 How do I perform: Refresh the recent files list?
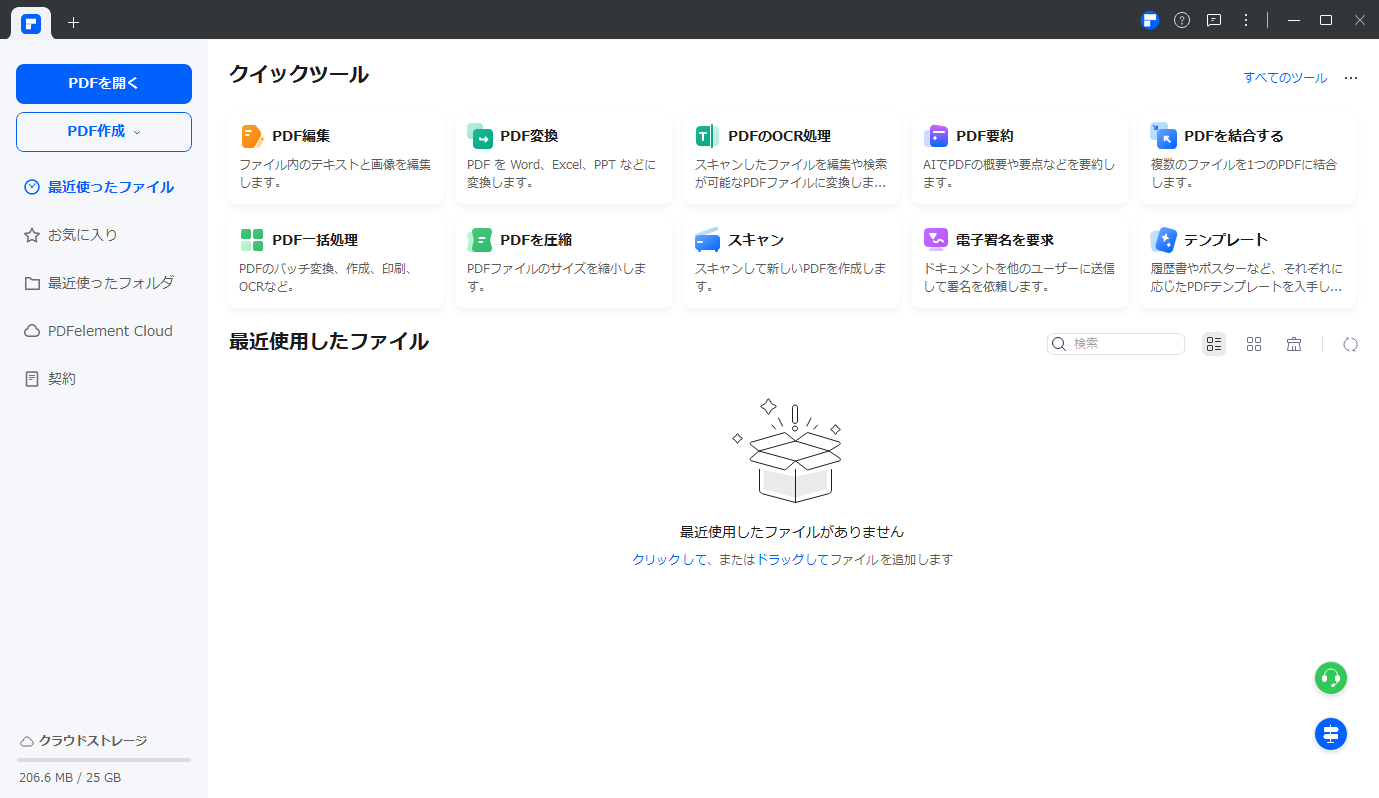click(x=1351, y=344)
